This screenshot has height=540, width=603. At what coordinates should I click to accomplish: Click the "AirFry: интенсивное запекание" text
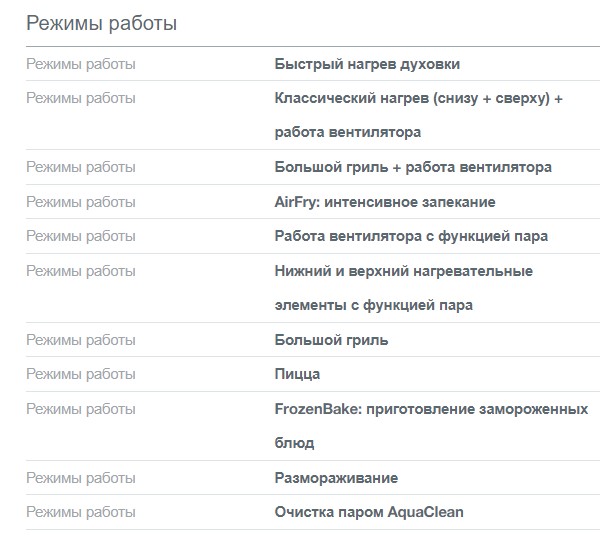385,202
